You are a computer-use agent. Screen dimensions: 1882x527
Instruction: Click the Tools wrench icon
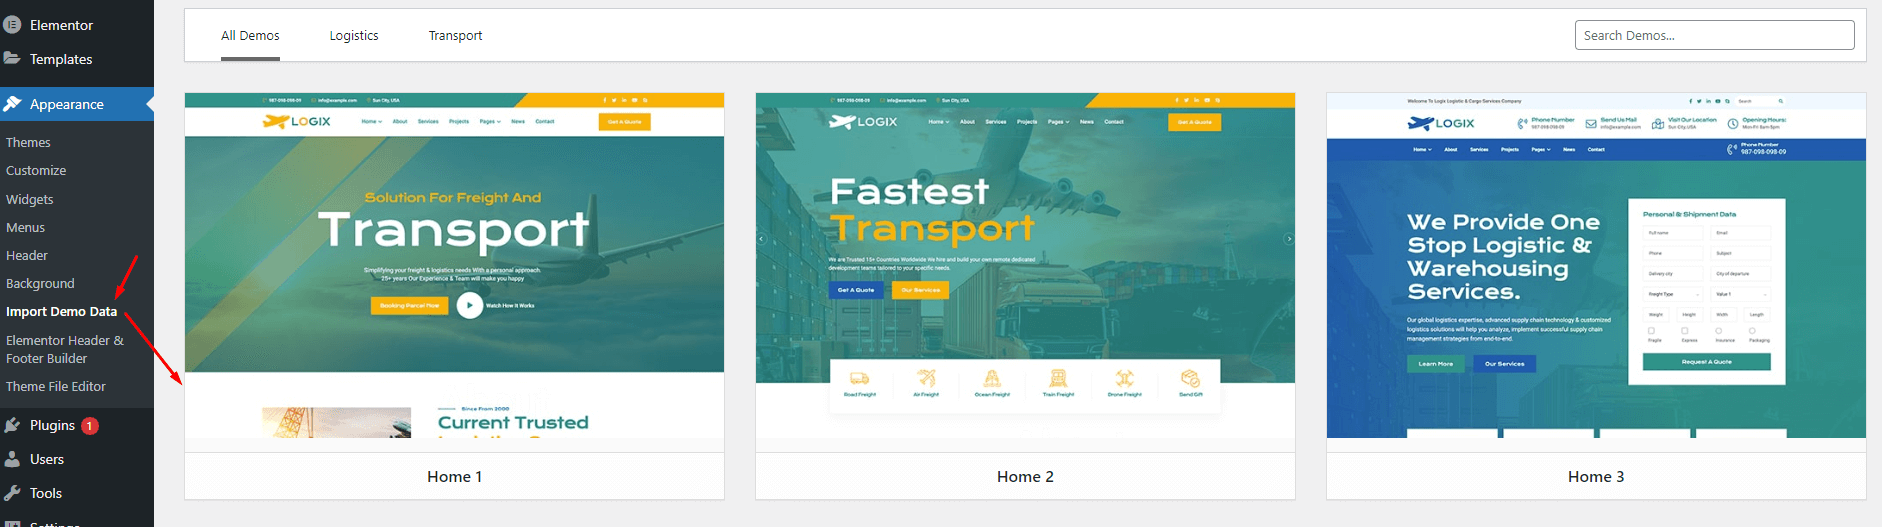pyautogui.click(x=12, y=493)
